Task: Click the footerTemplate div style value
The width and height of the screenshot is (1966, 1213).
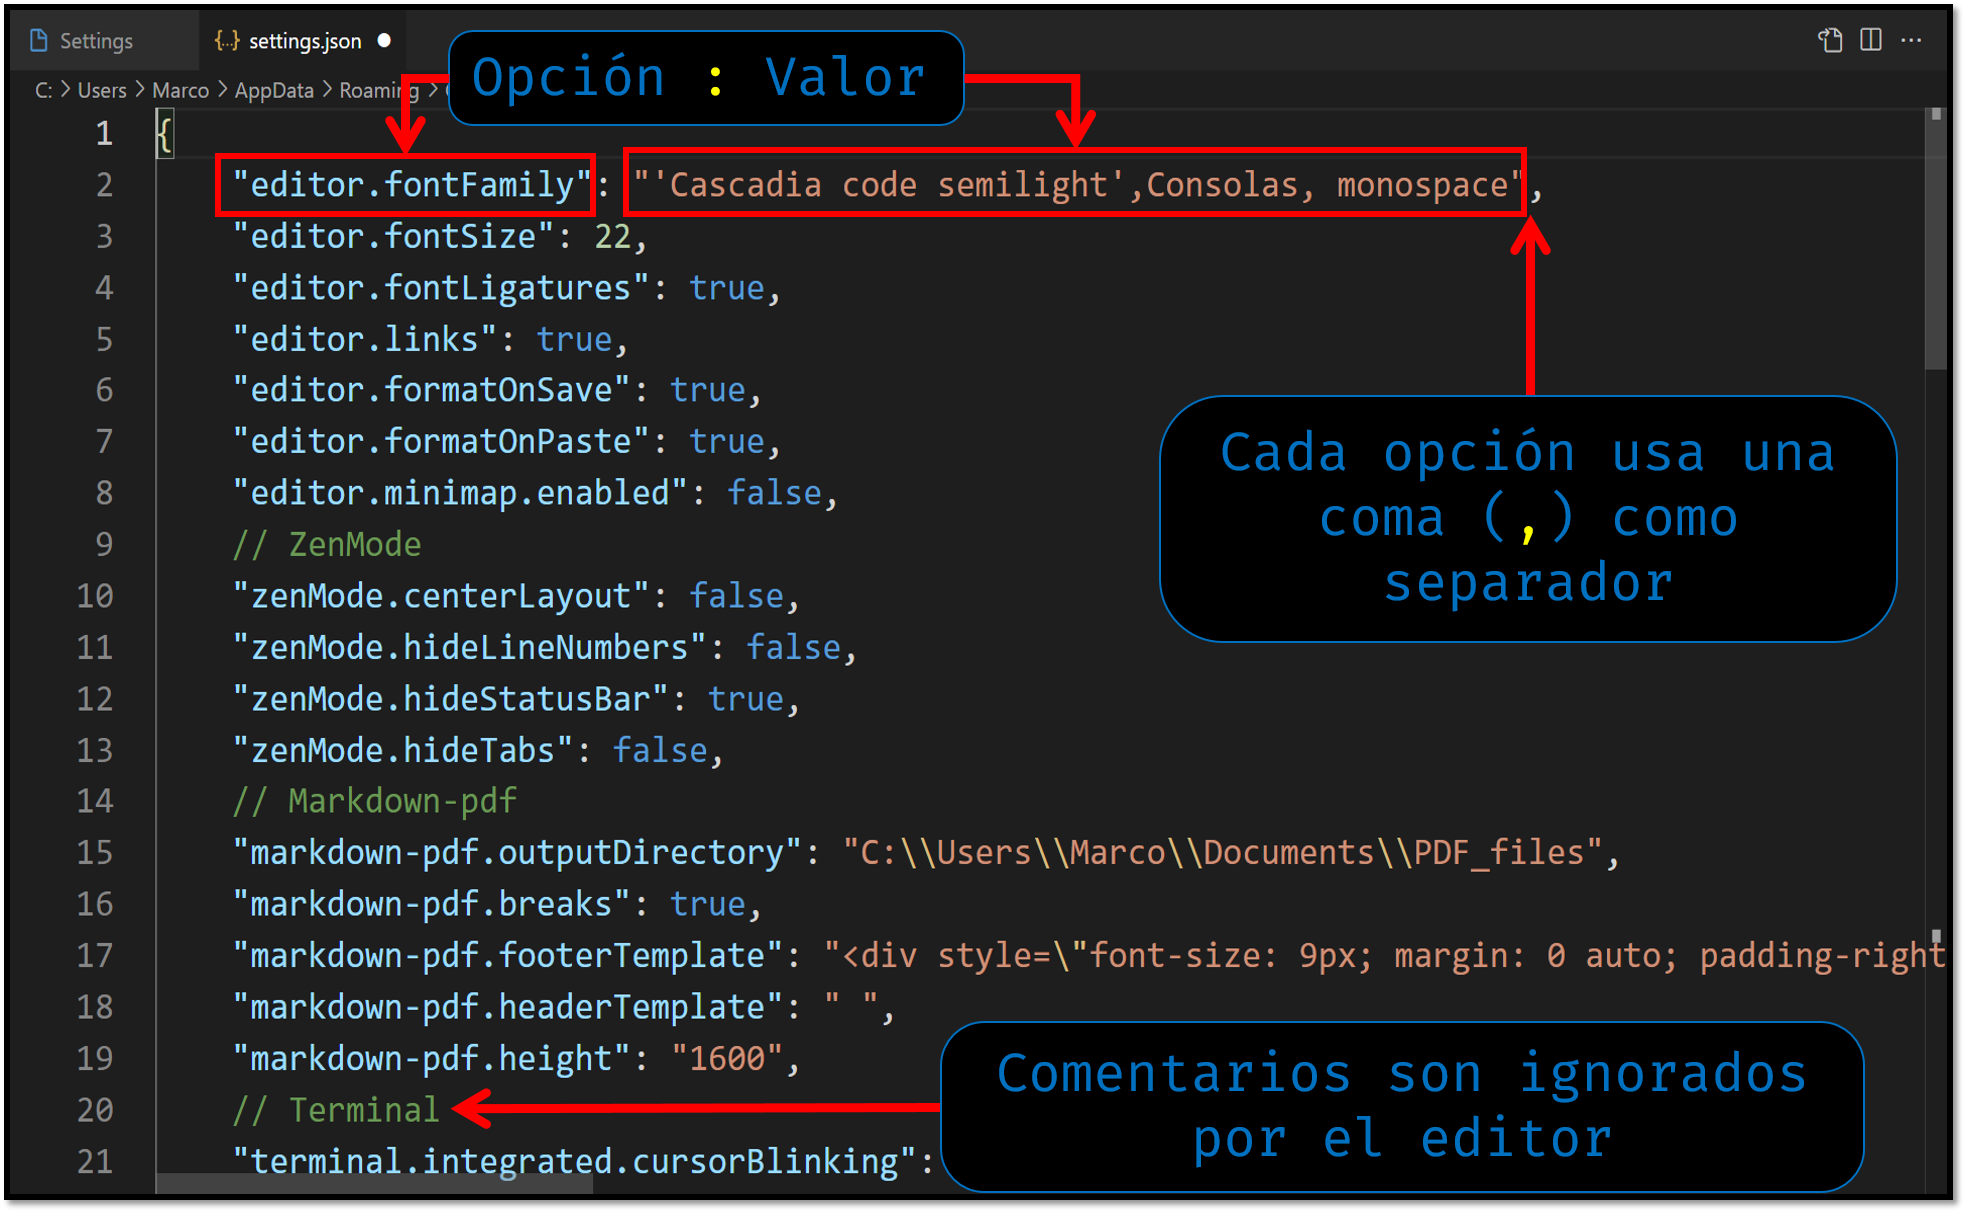Action: point(1384,956)
